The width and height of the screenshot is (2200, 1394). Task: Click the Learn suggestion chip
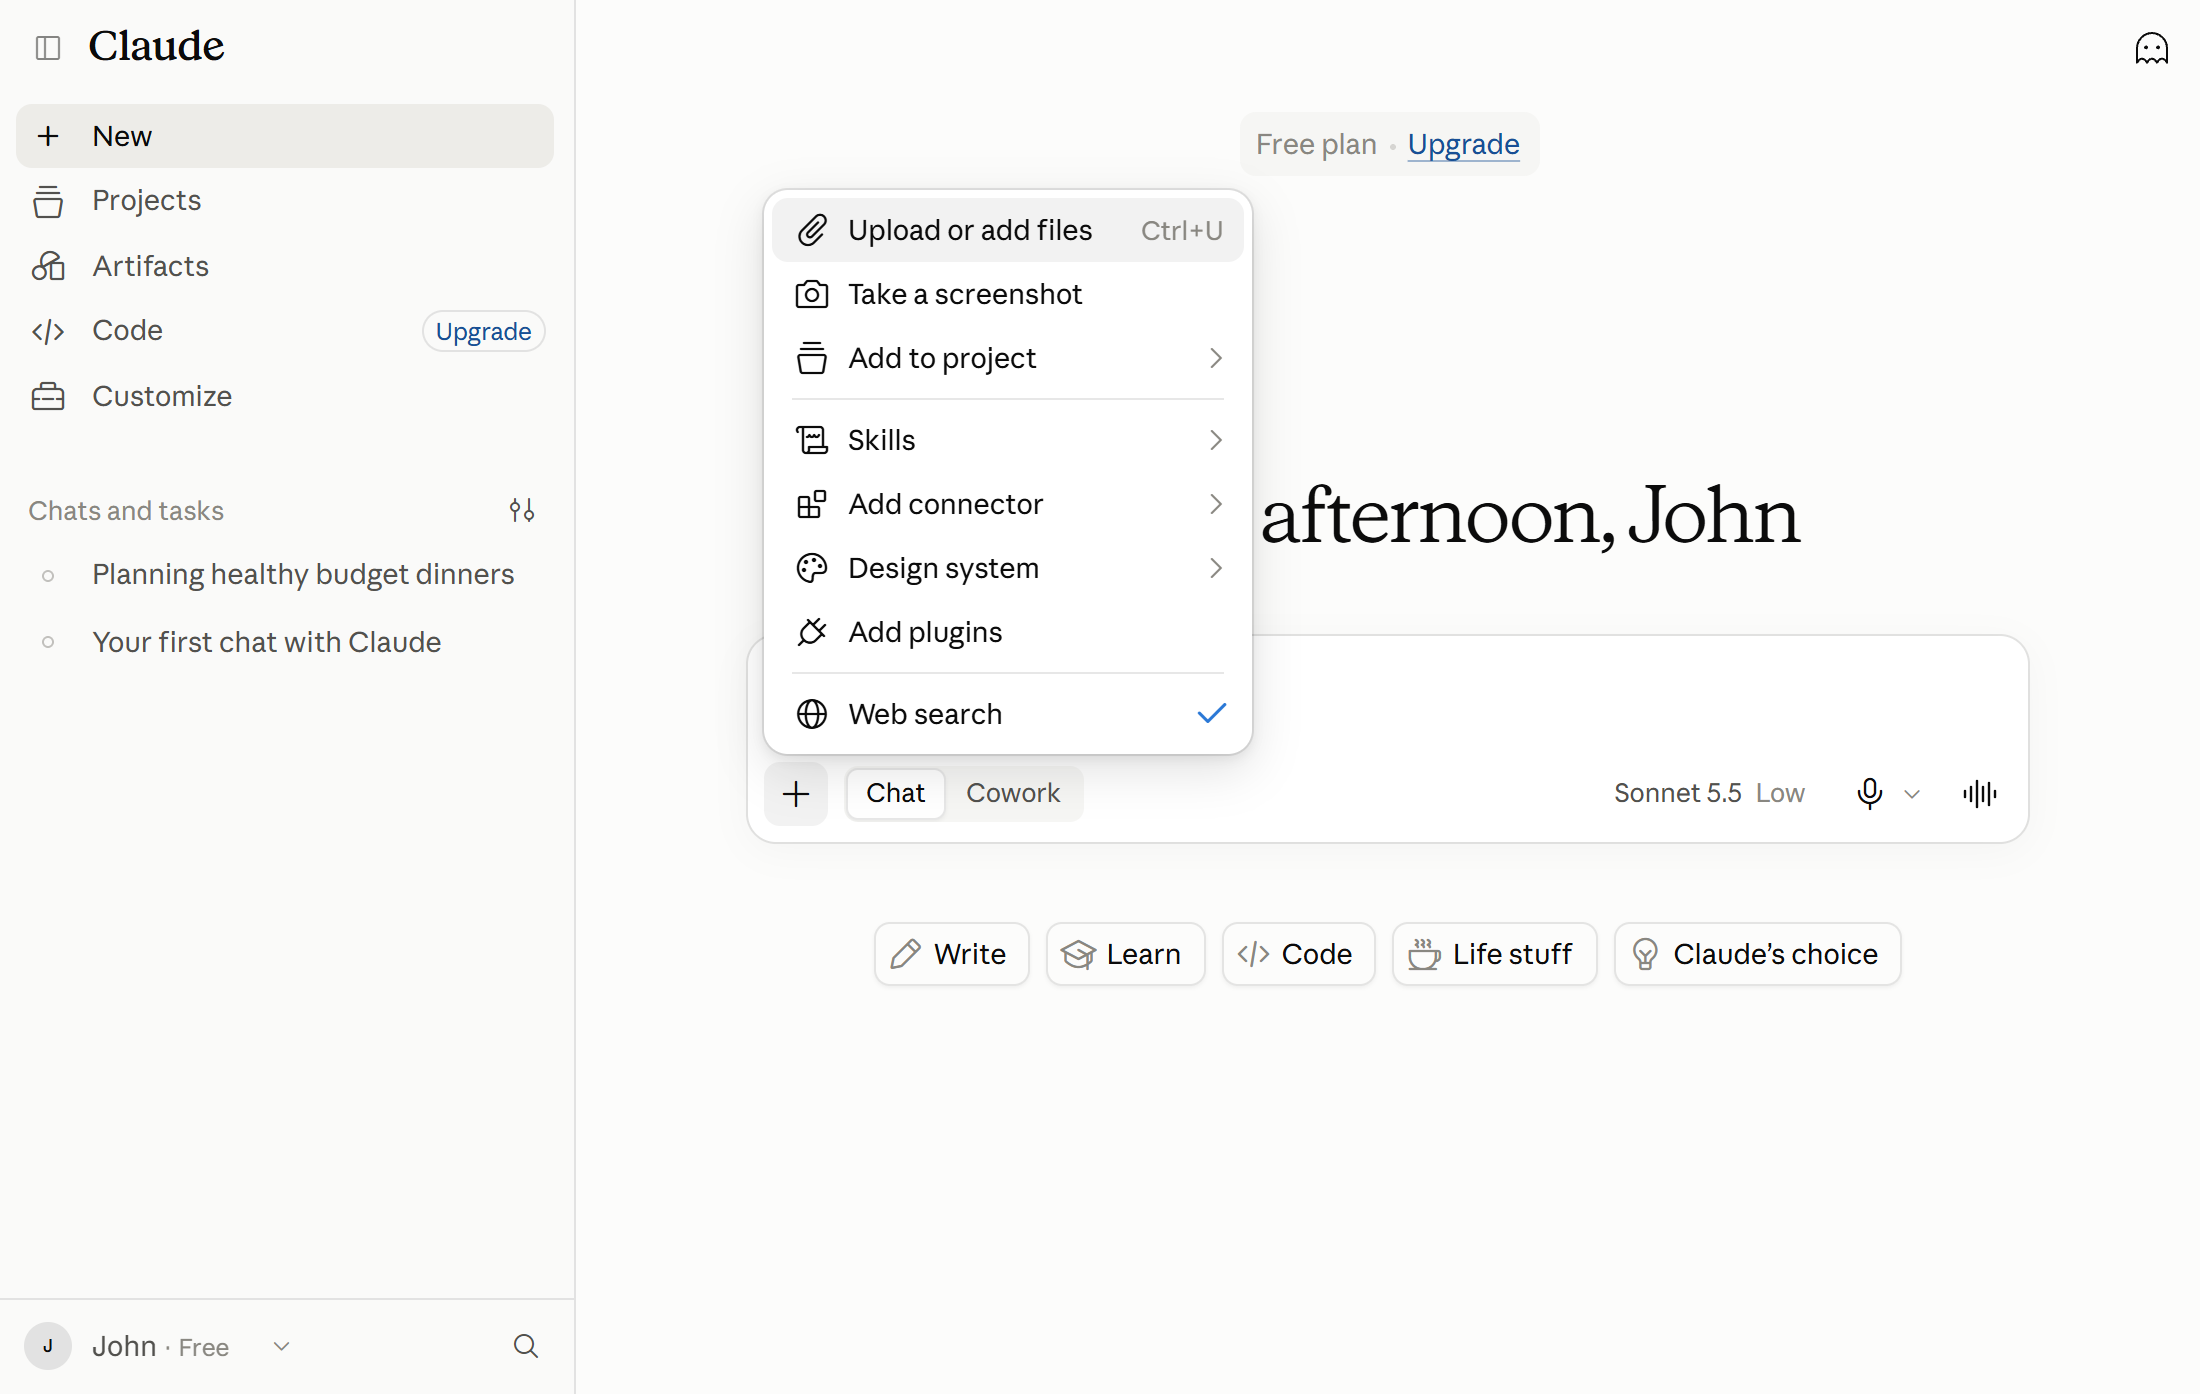click(1125, 954)
